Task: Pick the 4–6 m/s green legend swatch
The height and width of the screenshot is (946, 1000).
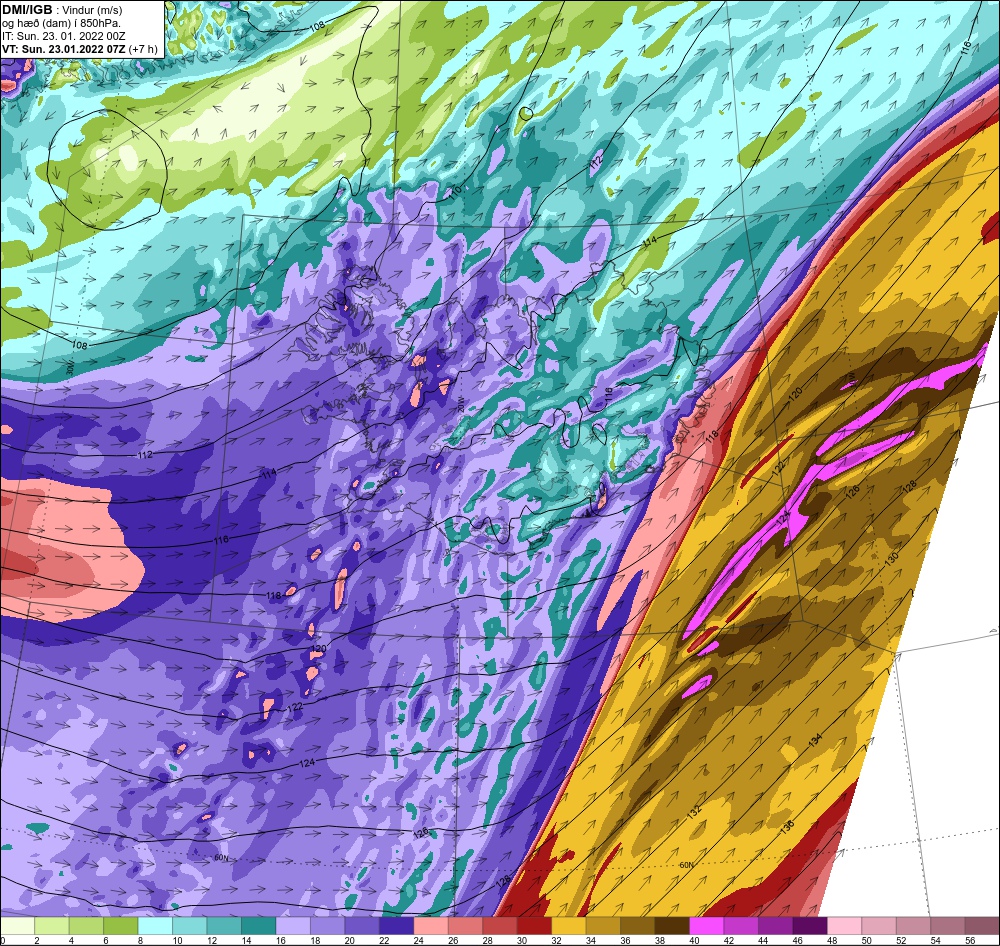Action: point(87,926)
